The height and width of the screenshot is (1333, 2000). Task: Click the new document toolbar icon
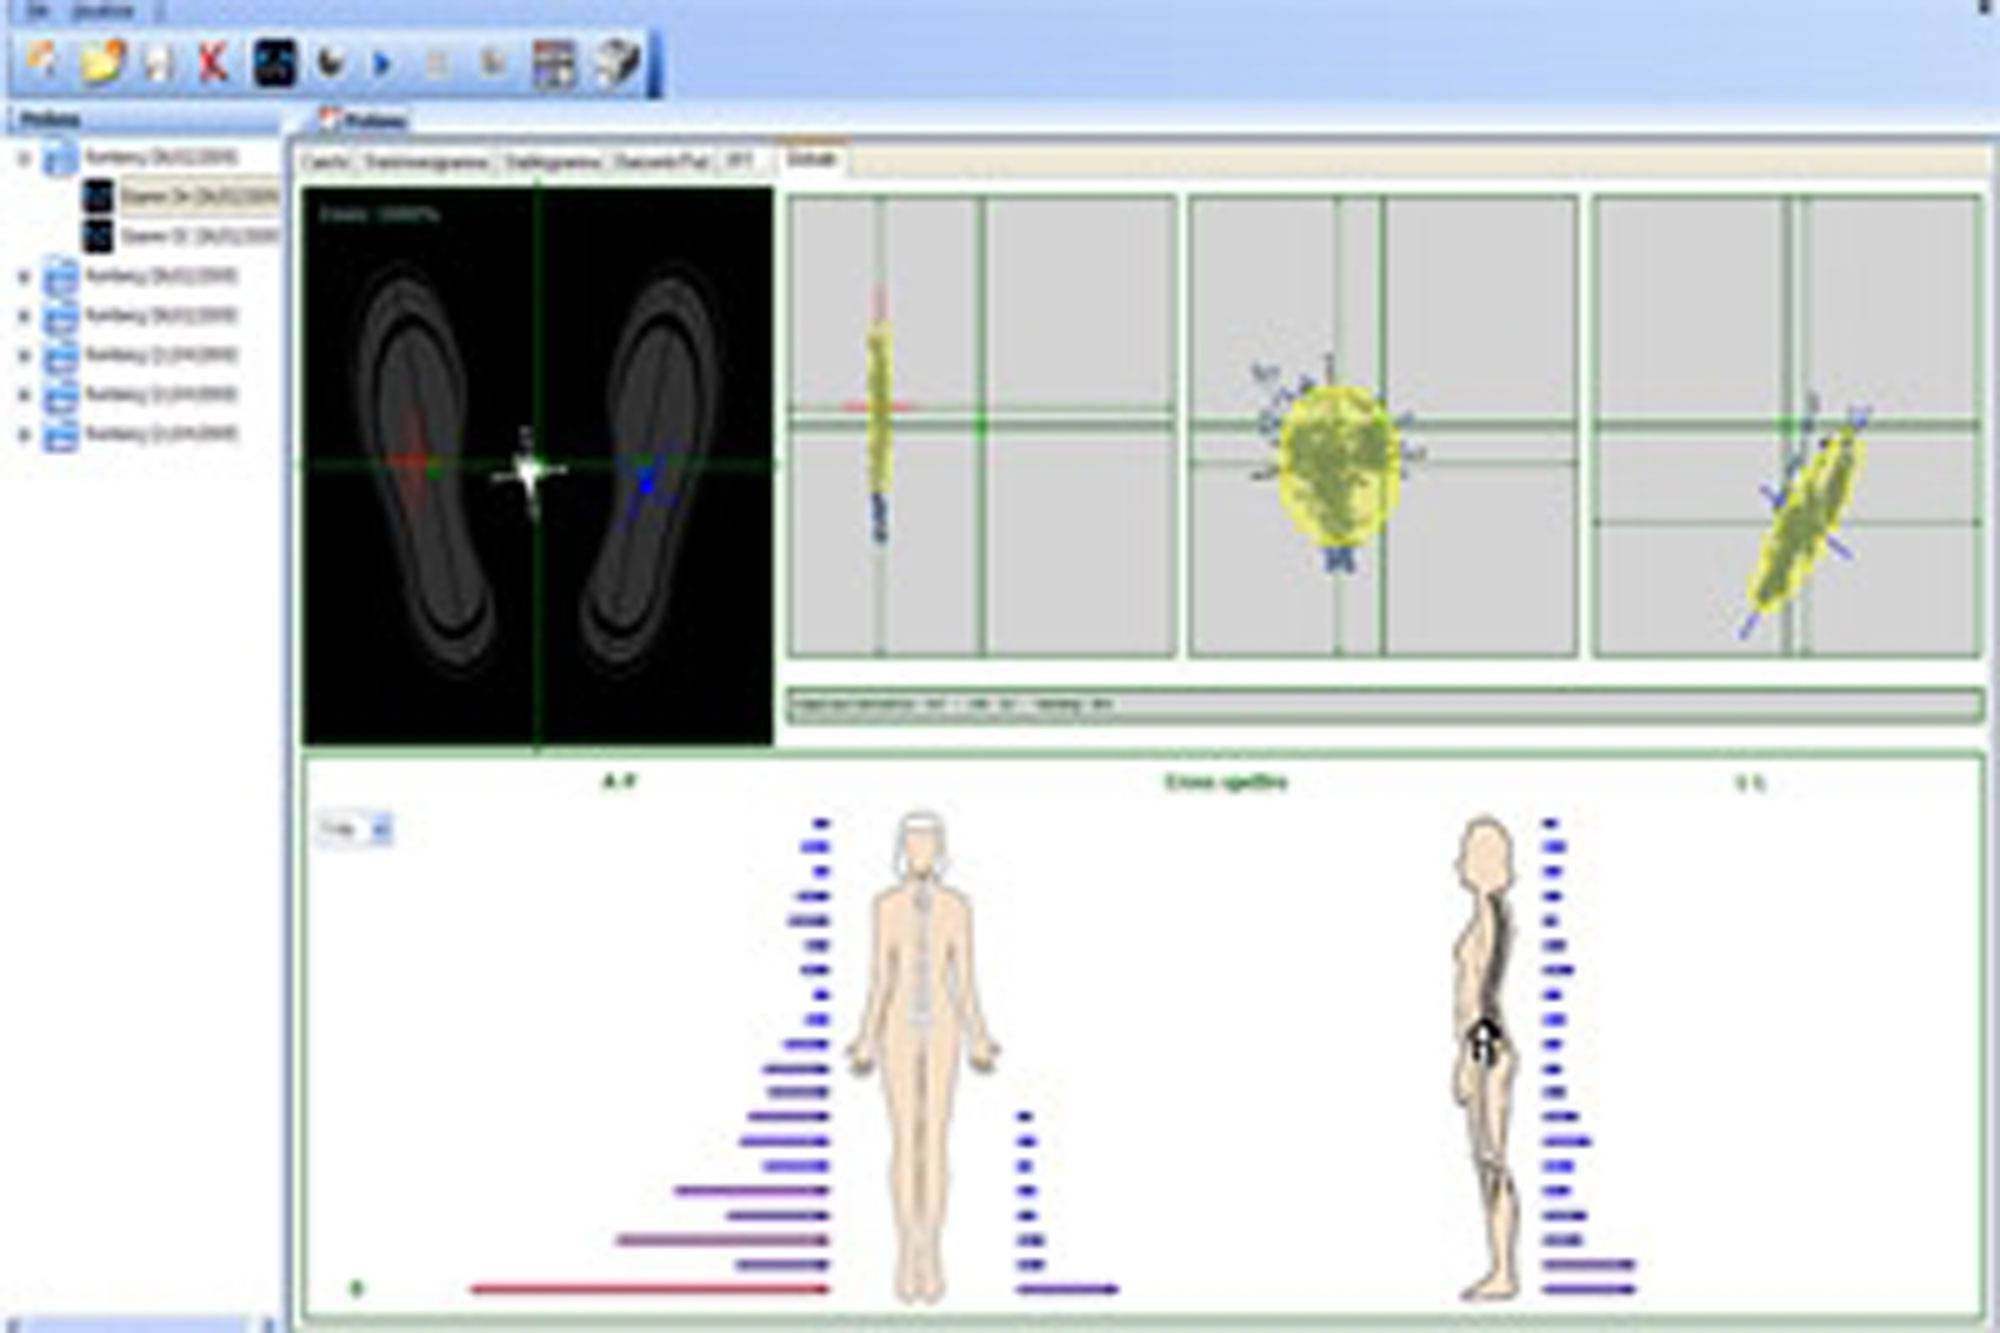click(42, 63)
